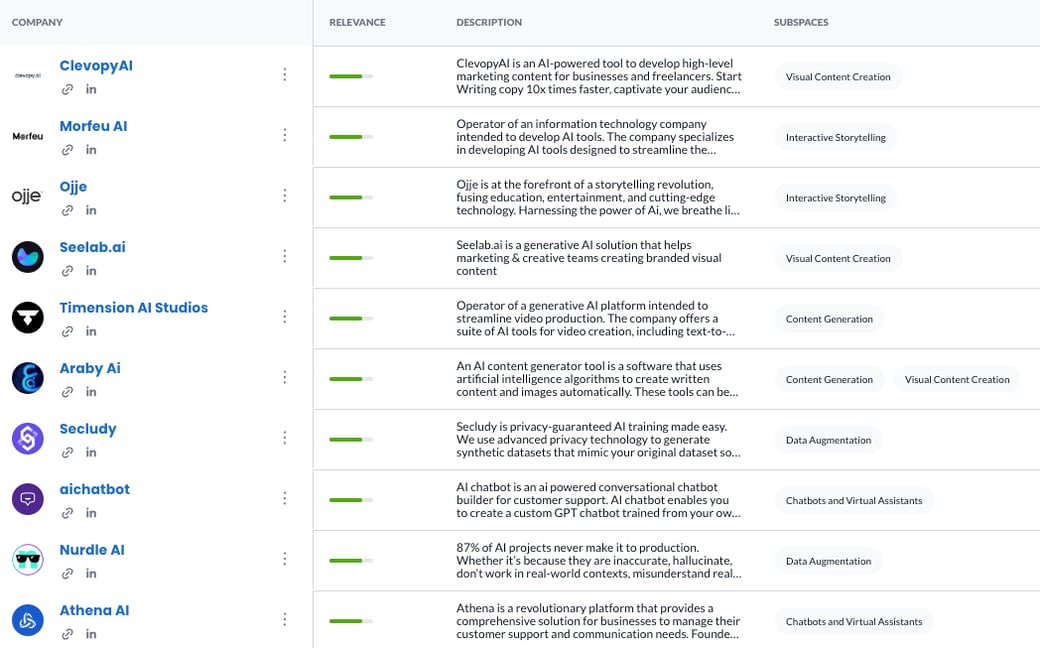Select Visual Content Creation tag on Araby Ai
Viewport: 1040px width, 648px height.
956,379
